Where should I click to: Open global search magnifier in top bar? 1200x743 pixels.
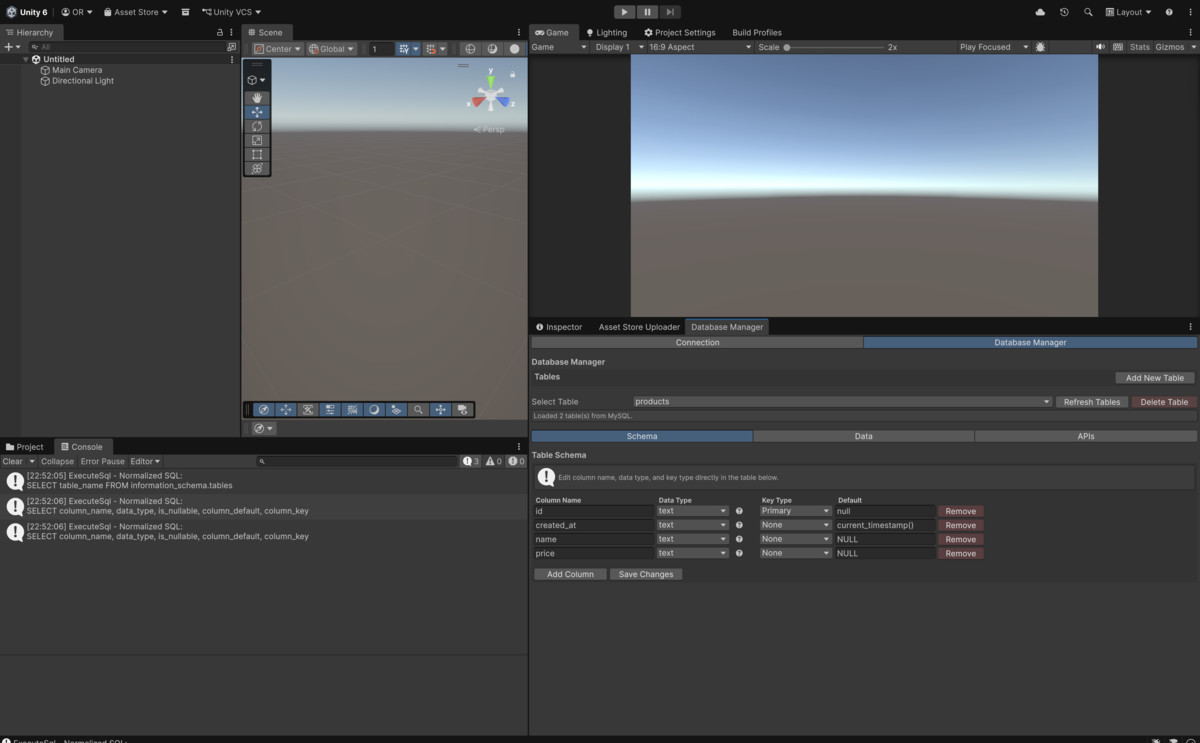pos(1088,12)
